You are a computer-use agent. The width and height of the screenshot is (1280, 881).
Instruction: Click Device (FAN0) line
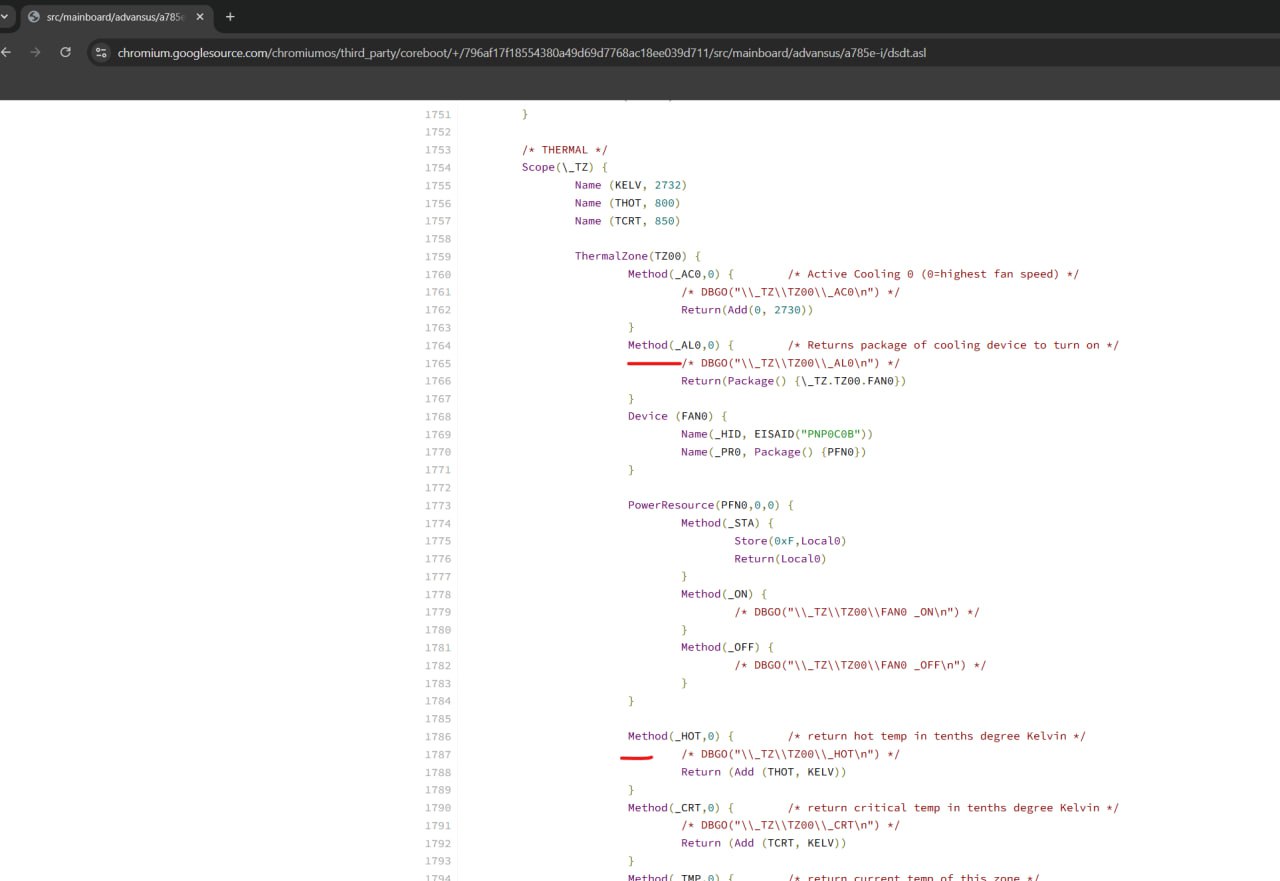[x=678, y=416]
